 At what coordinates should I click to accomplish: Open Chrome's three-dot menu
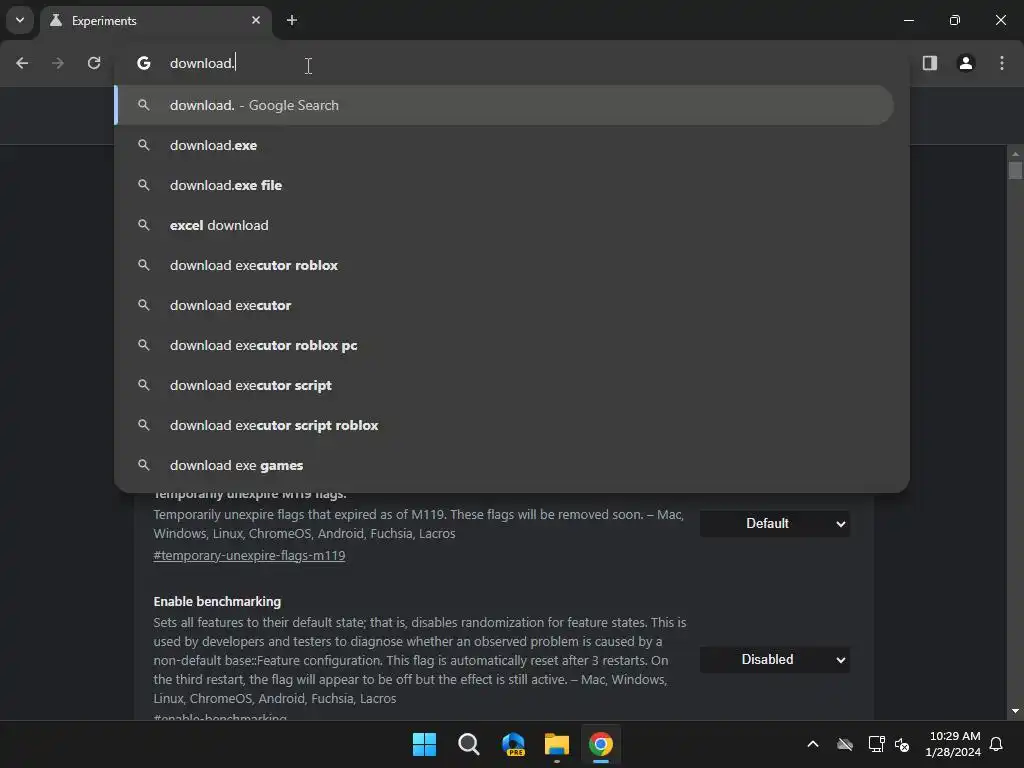pyautogui.click(x=1002, y=63)
